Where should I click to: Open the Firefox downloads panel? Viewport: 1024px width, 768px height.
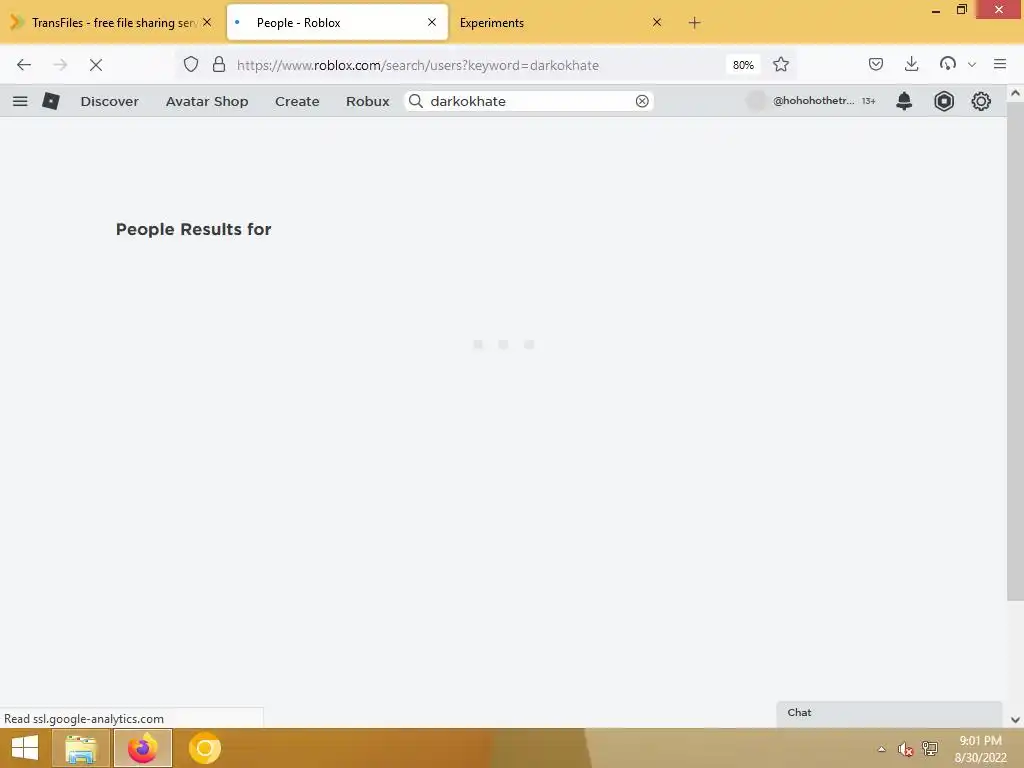tap(912, 64)
